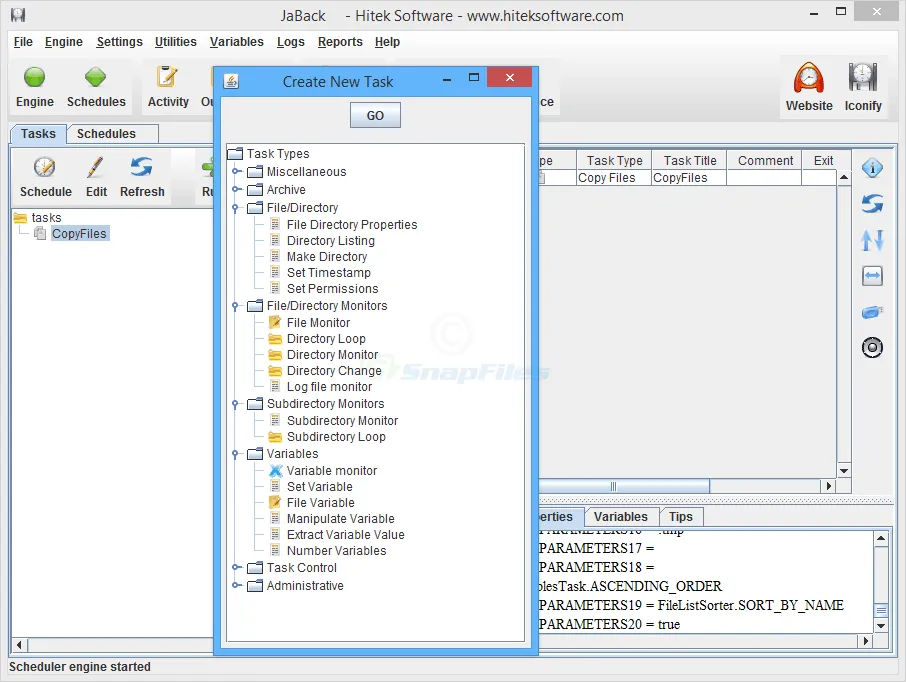Click the GO button

pyautogui.click(x=375, y=116)
